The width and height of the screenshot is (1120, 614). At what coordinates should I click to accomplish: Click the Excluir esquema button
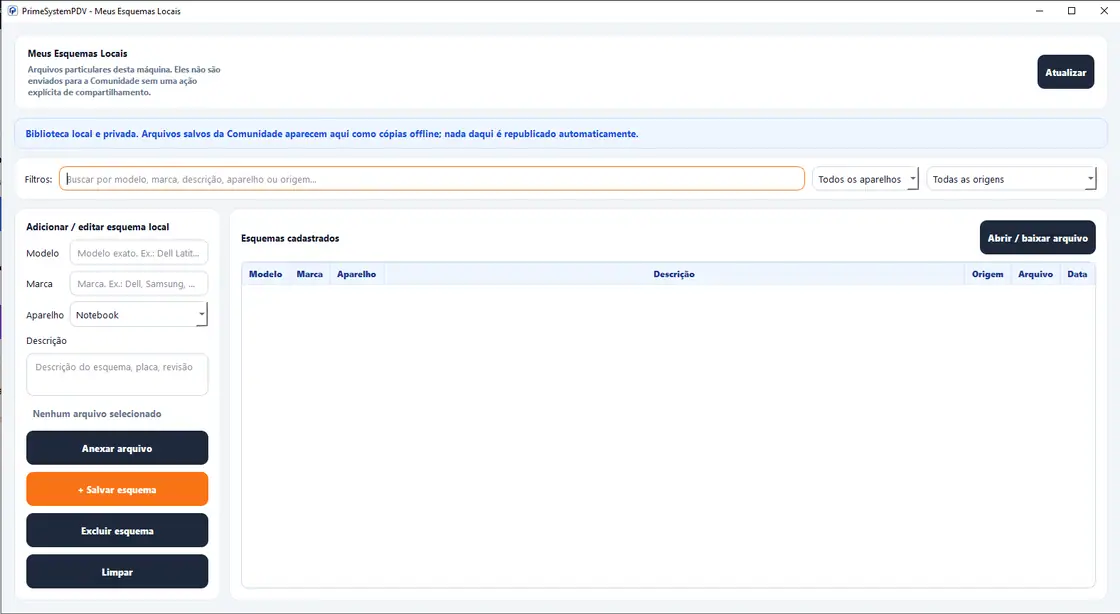click(x=117, y=530)
